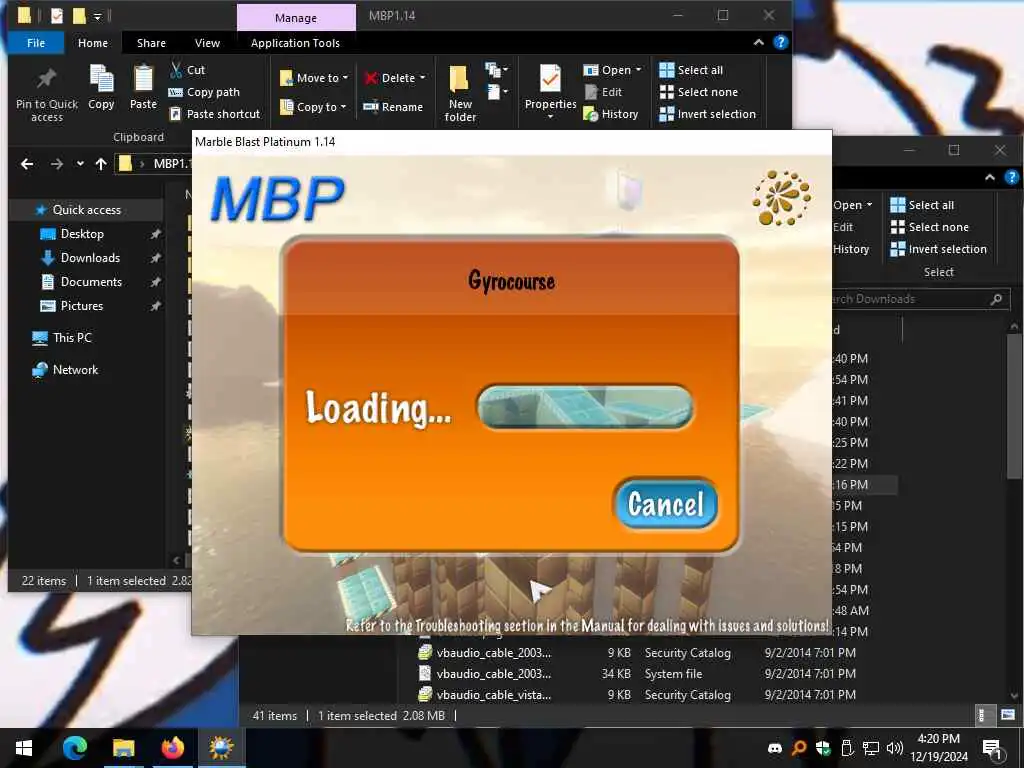Launch Firefox from taskbar
Image resolution: width=1024 pixels, height=768 pixels.
coord(172,748)
